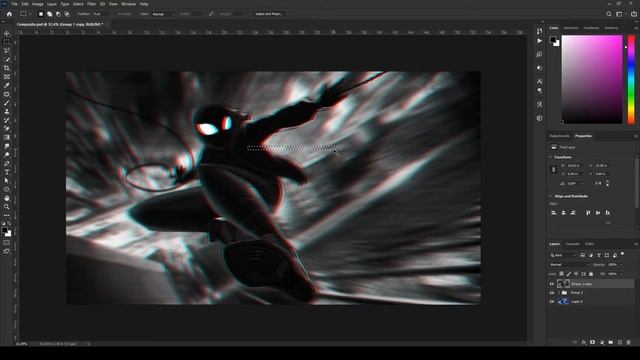The image size is (640, 360).
Task: Click Add layer style fx icon
Action: (584, 342)
